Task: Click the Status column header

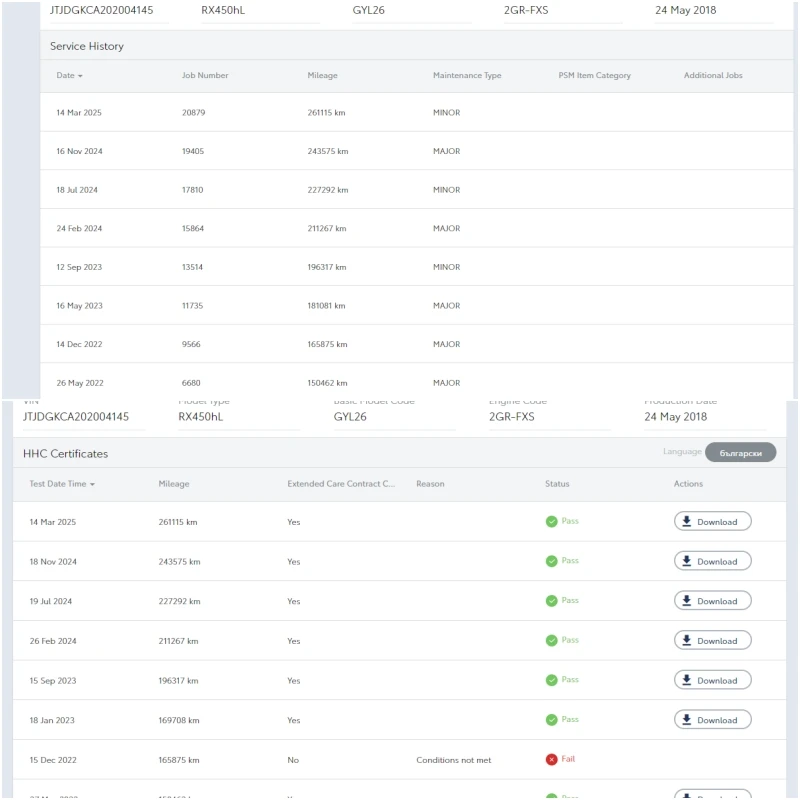Action: (x=557, y=484)
